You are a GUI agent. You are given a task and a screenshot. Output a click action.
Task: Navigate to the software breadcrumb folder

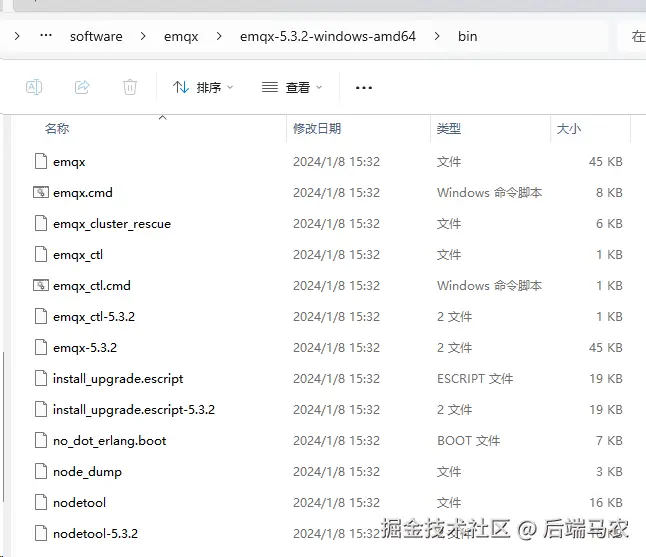point(96,37)
